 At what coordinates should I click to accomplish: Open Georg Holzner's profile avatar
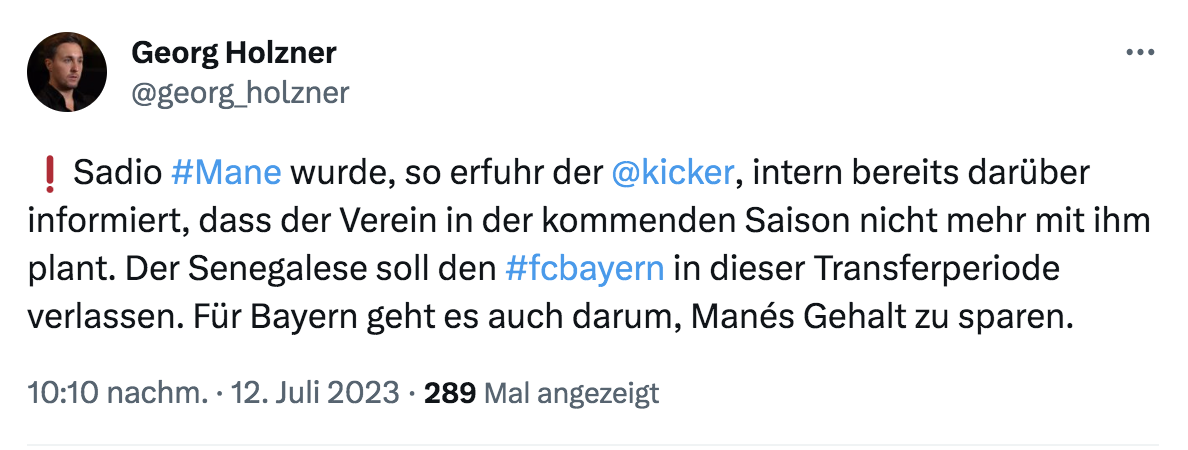(x=67, y=71)
